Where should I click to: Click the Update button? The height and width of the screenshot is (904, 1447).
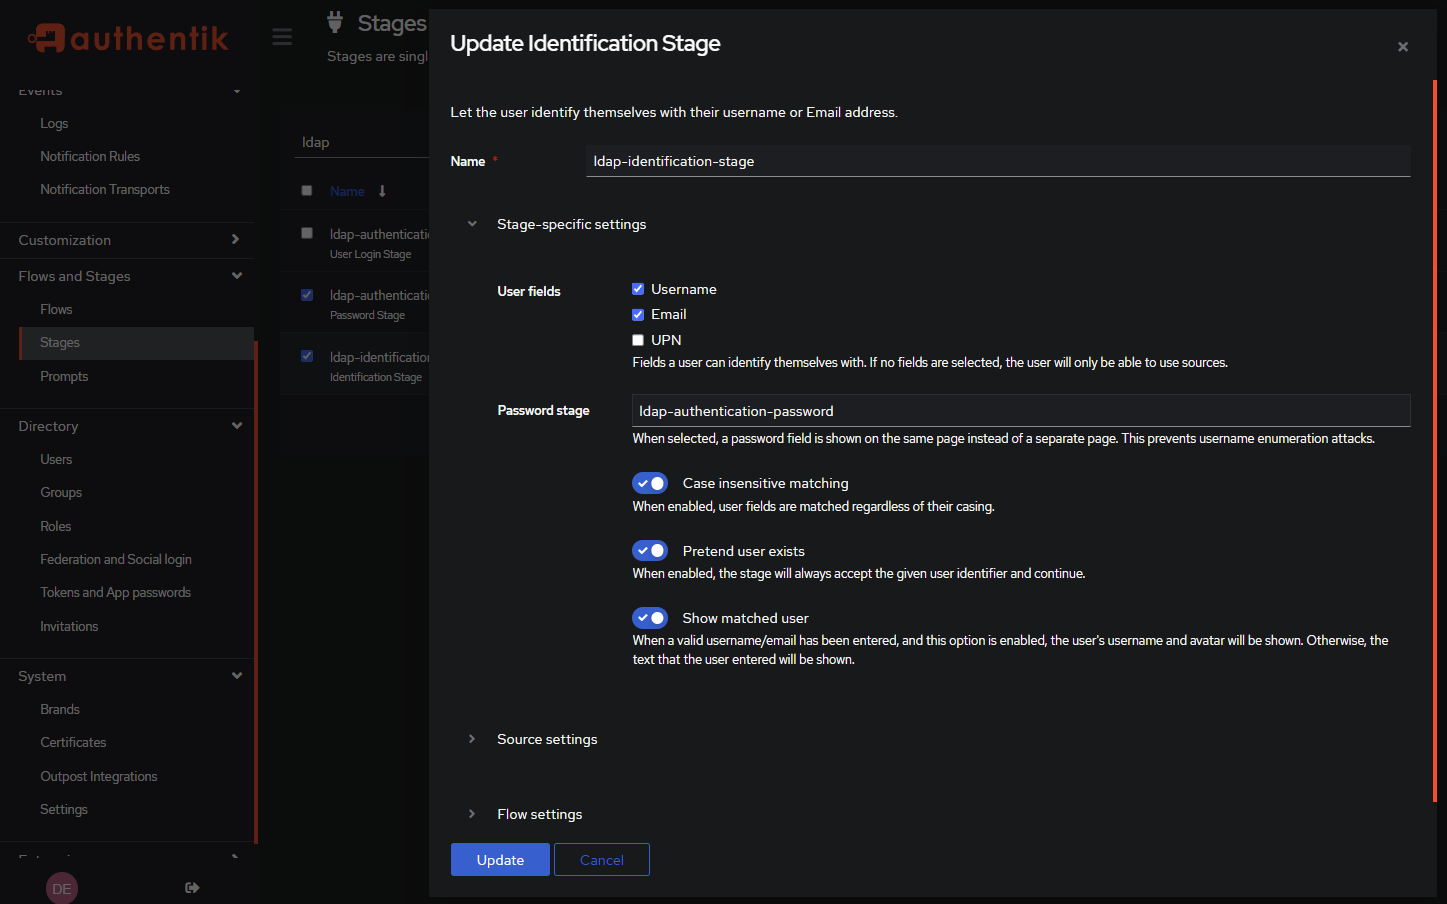pos(500,859)
